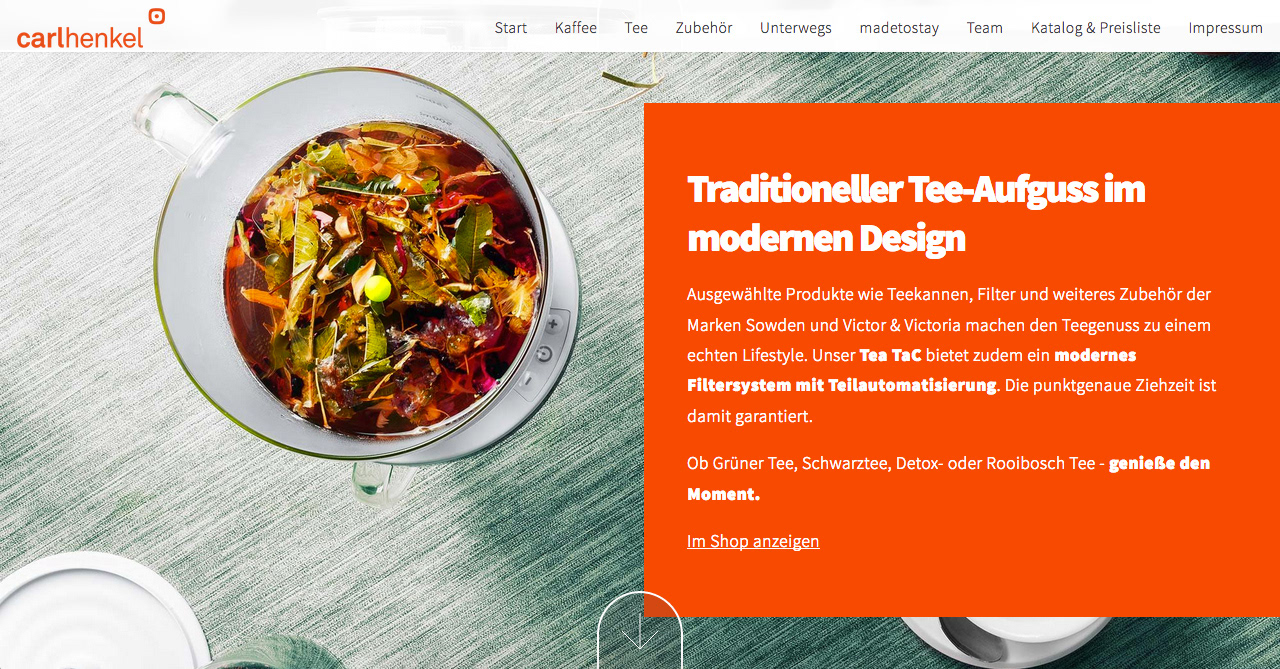Viewport: 1280px width, 669px height.
Task: Click the 'Traditioneller Tee-Aufguss' heading
Action: 916,213
